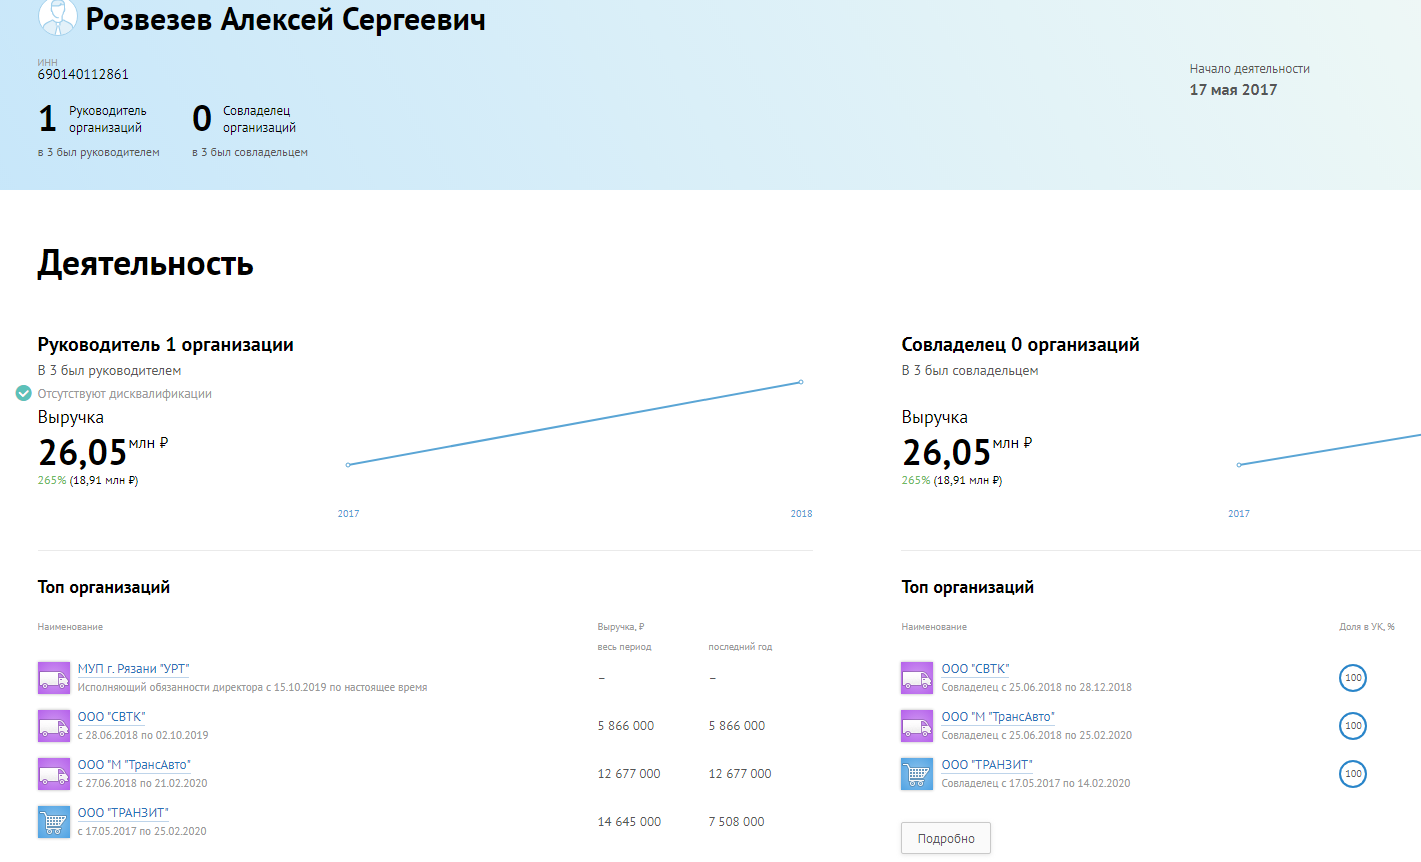Click the truck icon beside ООО "СВТК" in left list

point(54,726)
